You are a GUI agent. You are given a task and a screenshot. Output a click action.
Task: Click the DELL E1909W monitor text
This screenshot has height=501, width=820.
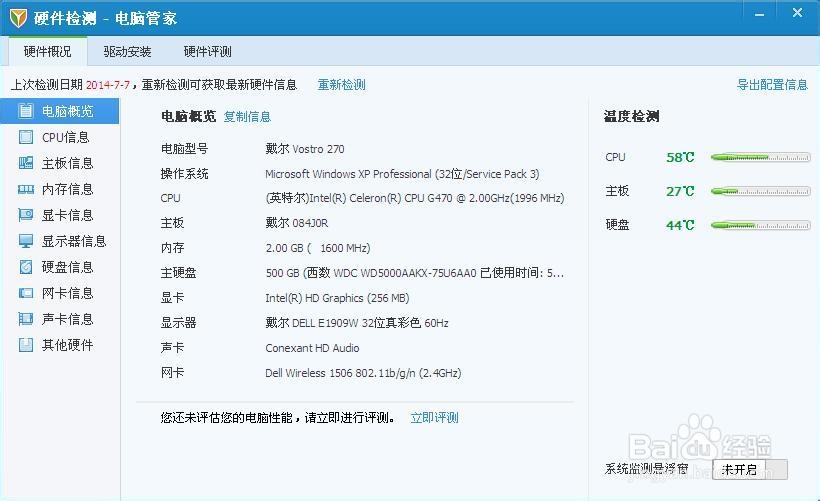pyautogui.click(x=357, y=323)
